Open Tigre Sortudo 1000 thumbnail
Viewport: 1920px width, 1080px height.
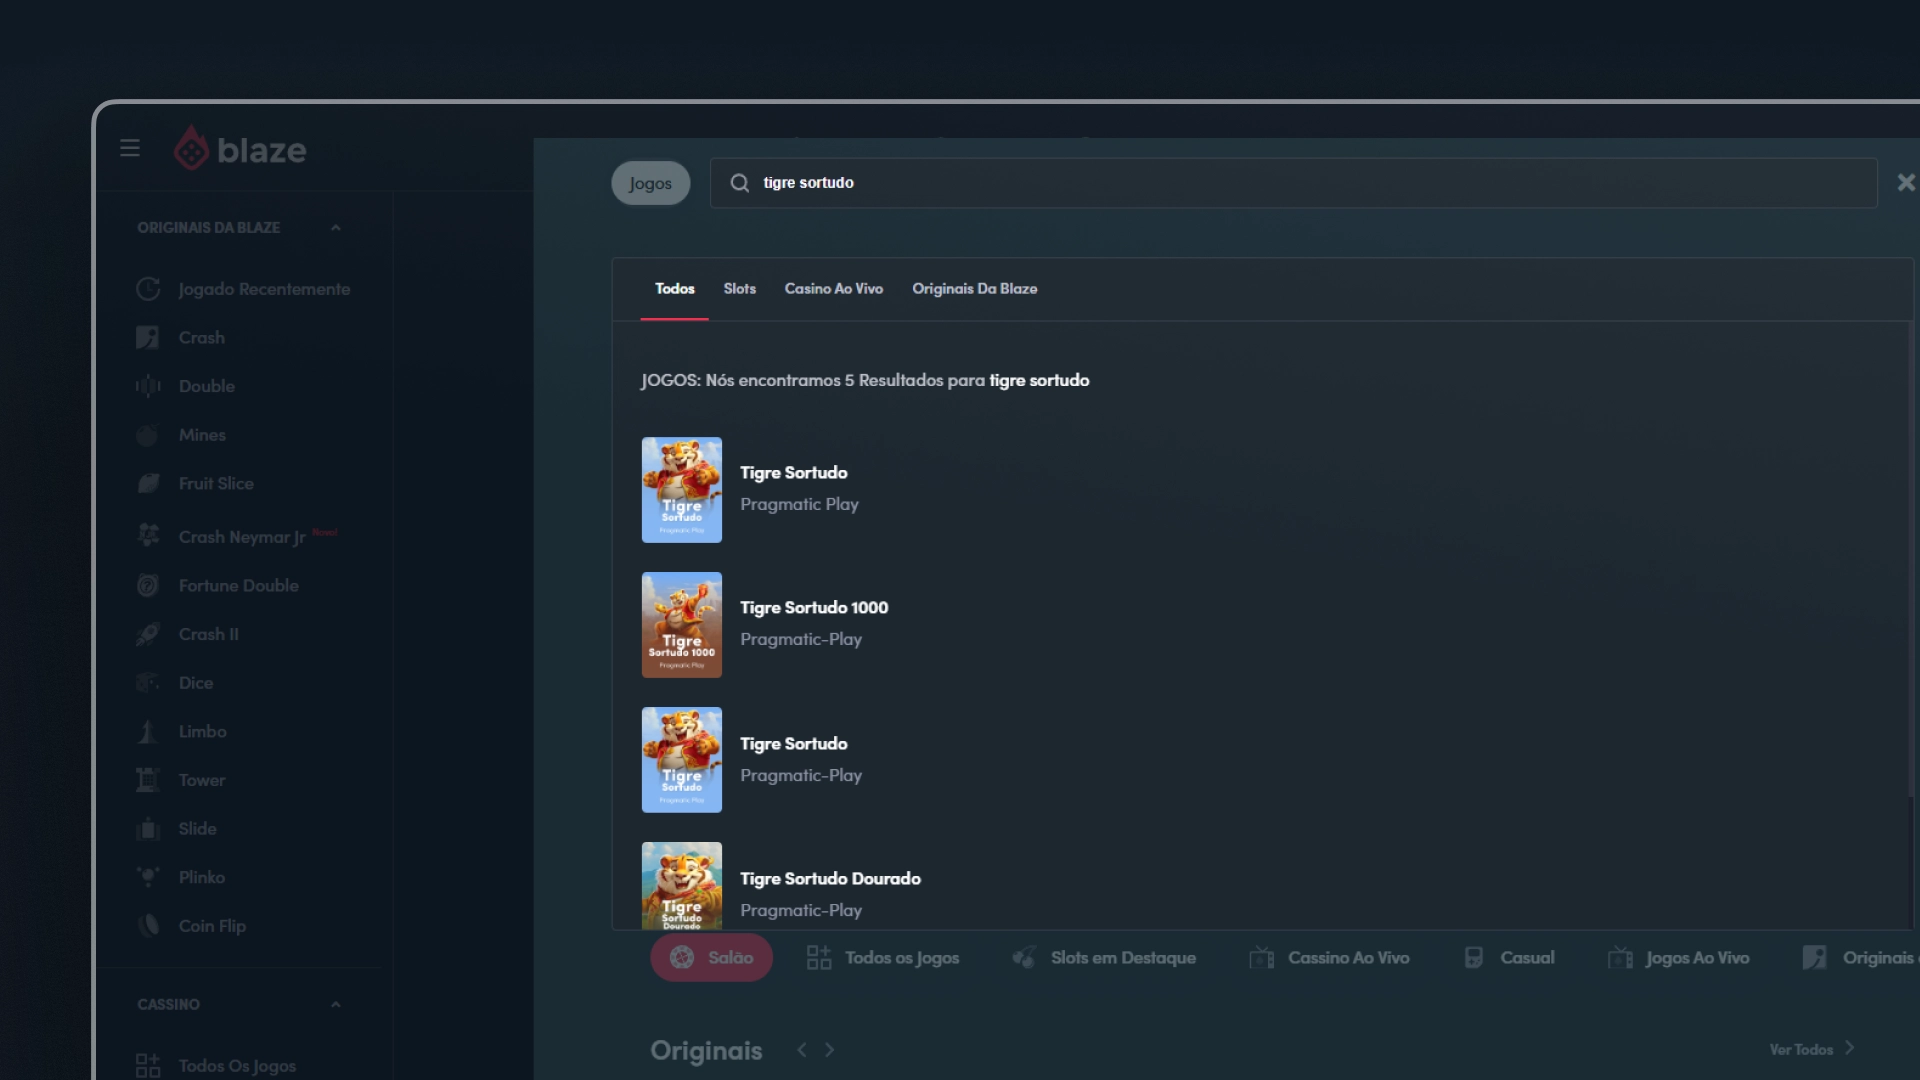682,625
